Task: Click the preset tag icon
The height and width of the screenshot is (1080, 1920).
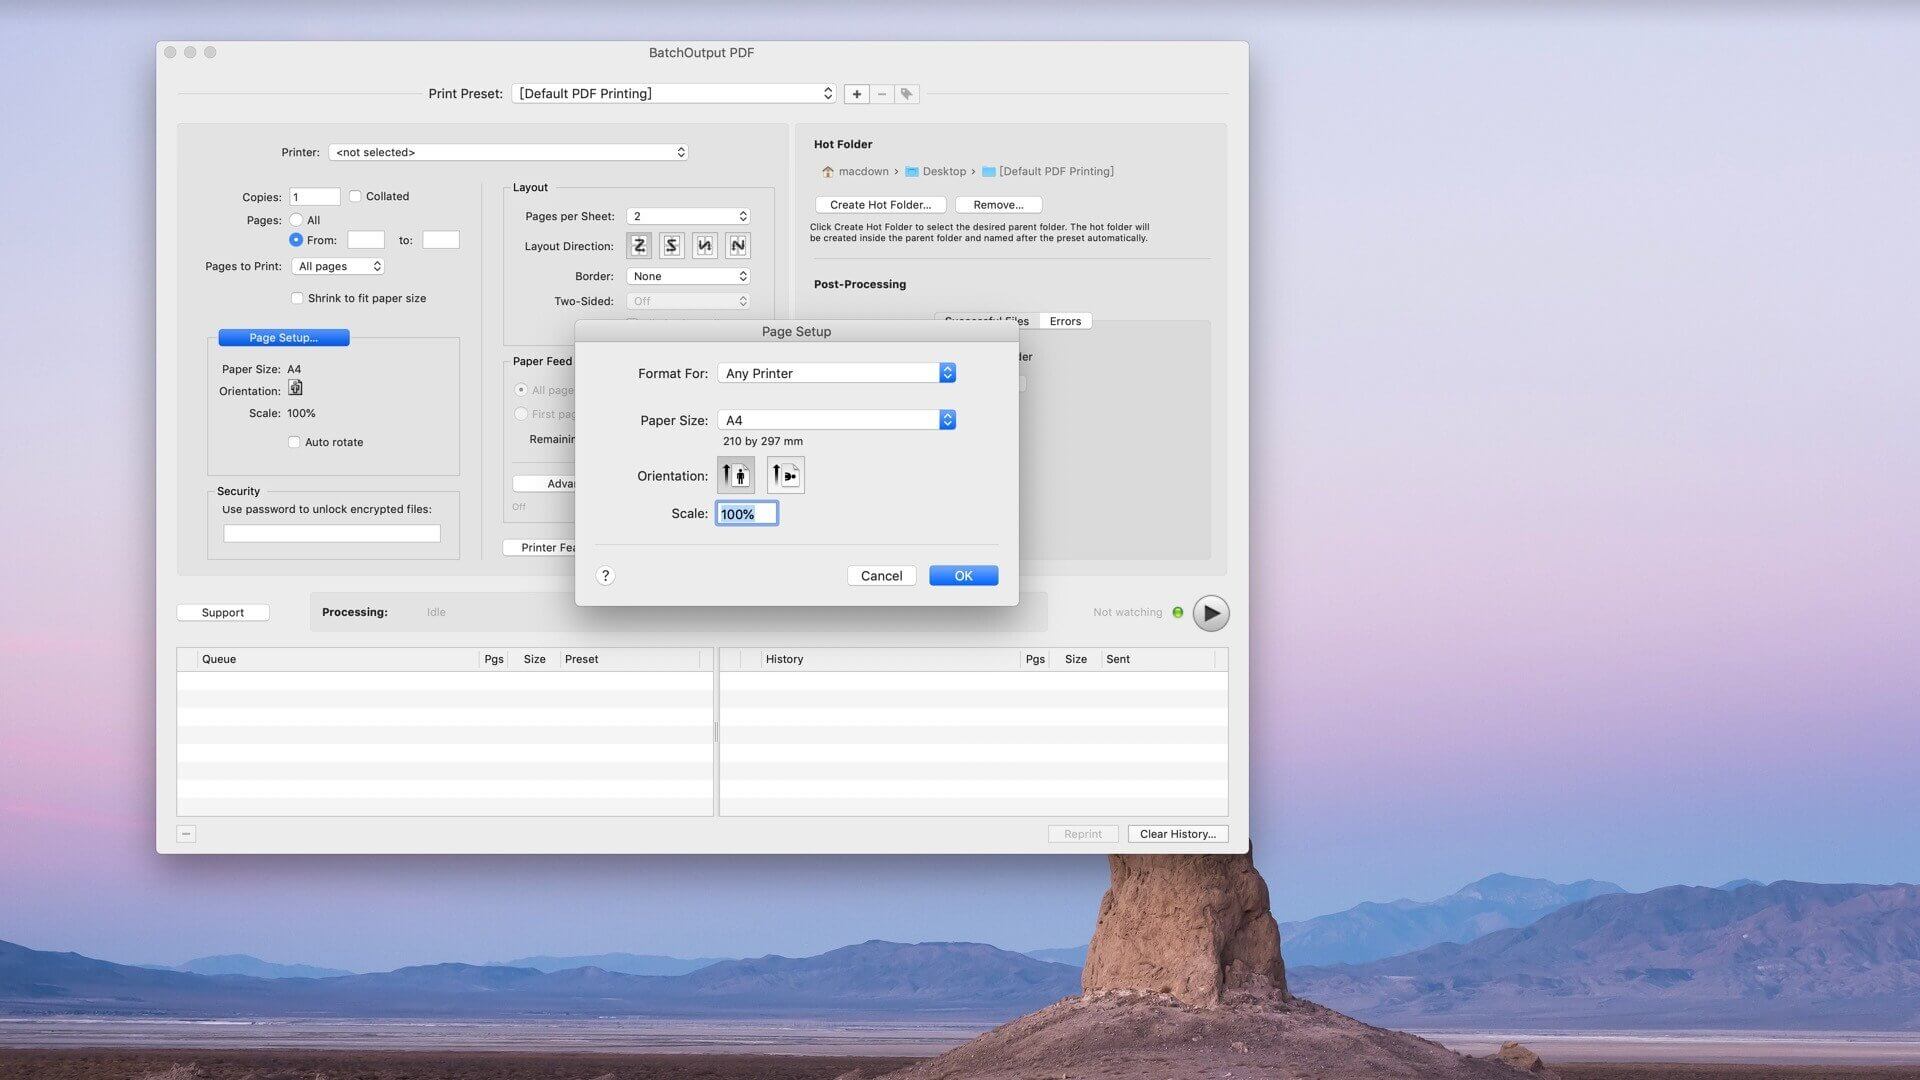Action: click(907, 94)
